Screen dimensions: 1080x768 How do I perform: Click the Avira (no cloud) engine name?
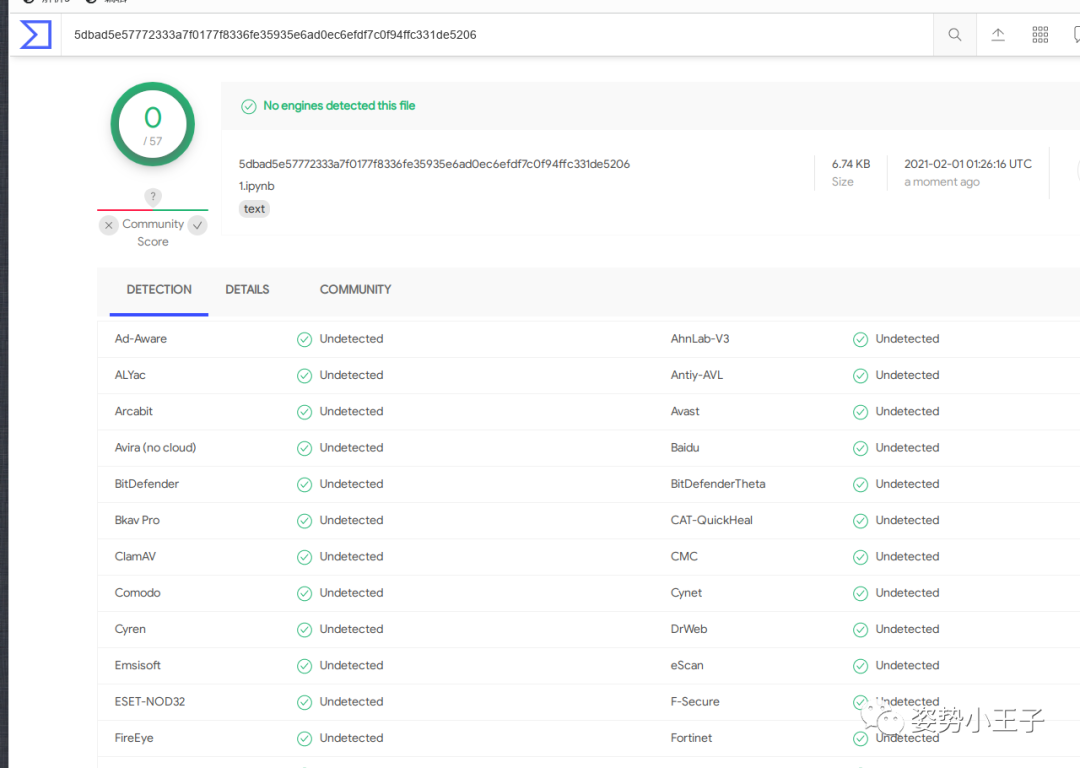155,448
